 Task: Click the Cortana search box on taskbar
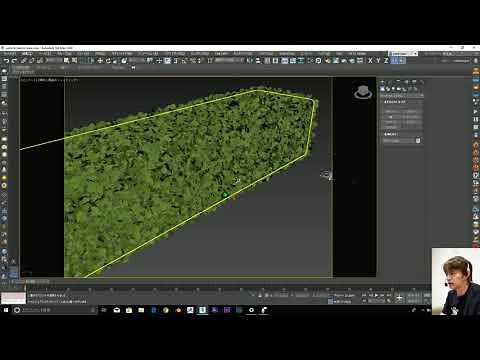tap(55, 310)
